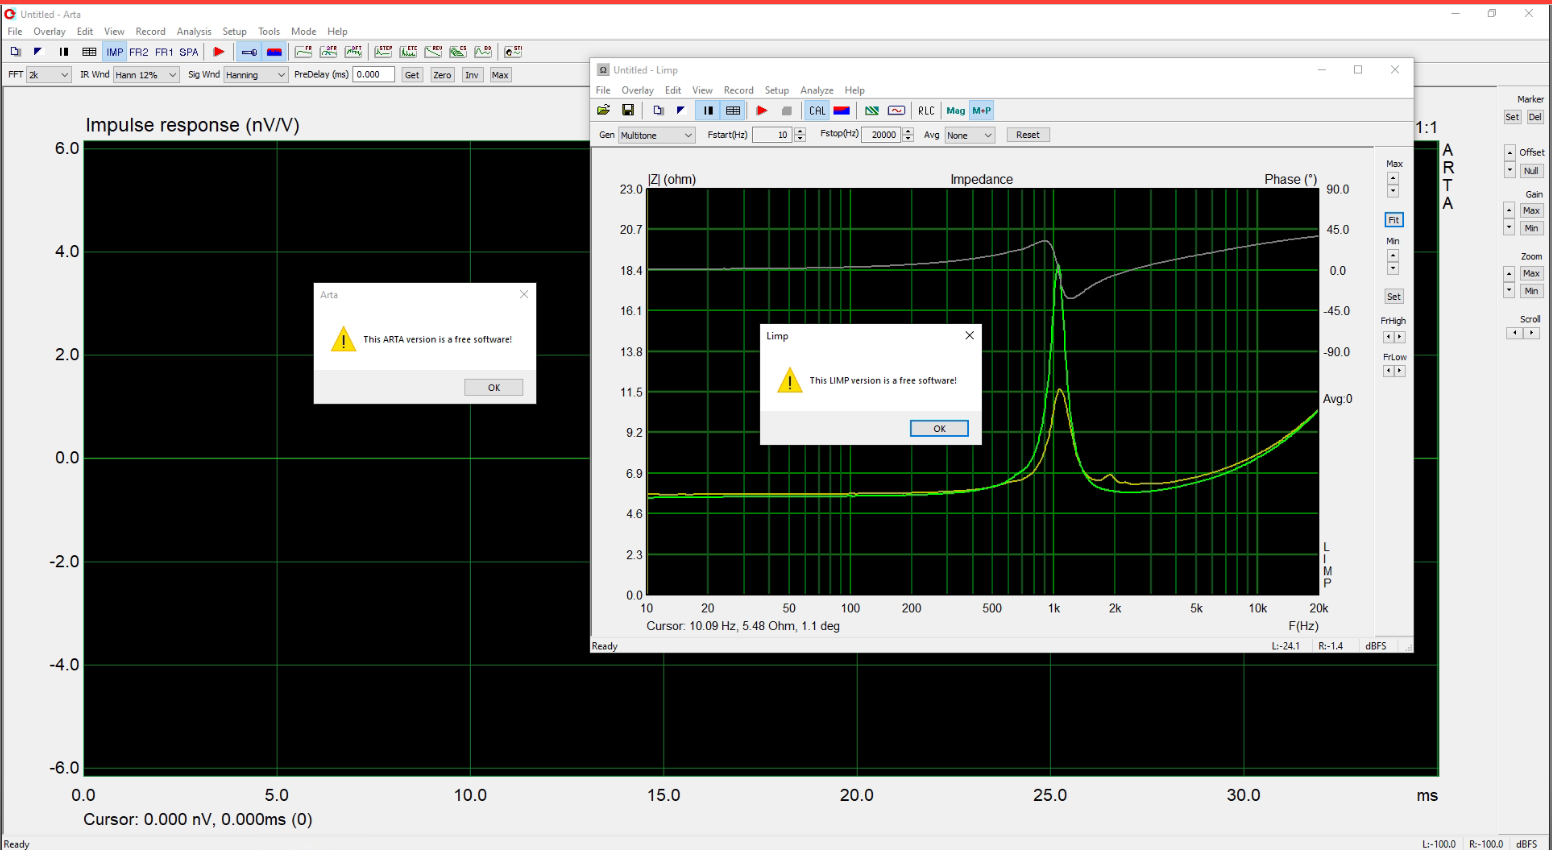
Task: Click the Zoom Min button in ARTA
Action: coord(1531,291)
